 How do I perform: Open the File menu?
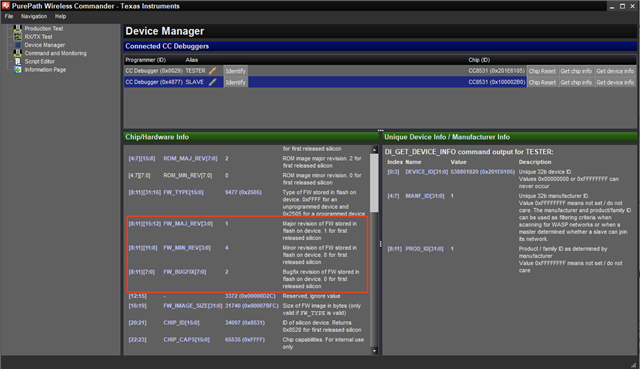coord(9,16)
